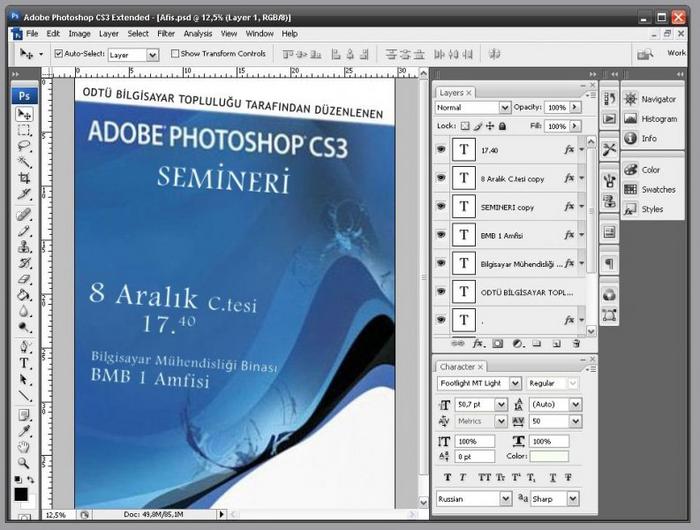Select the Move tool in the toolbox
The image size is (700, 530).
tap(24, 114)
